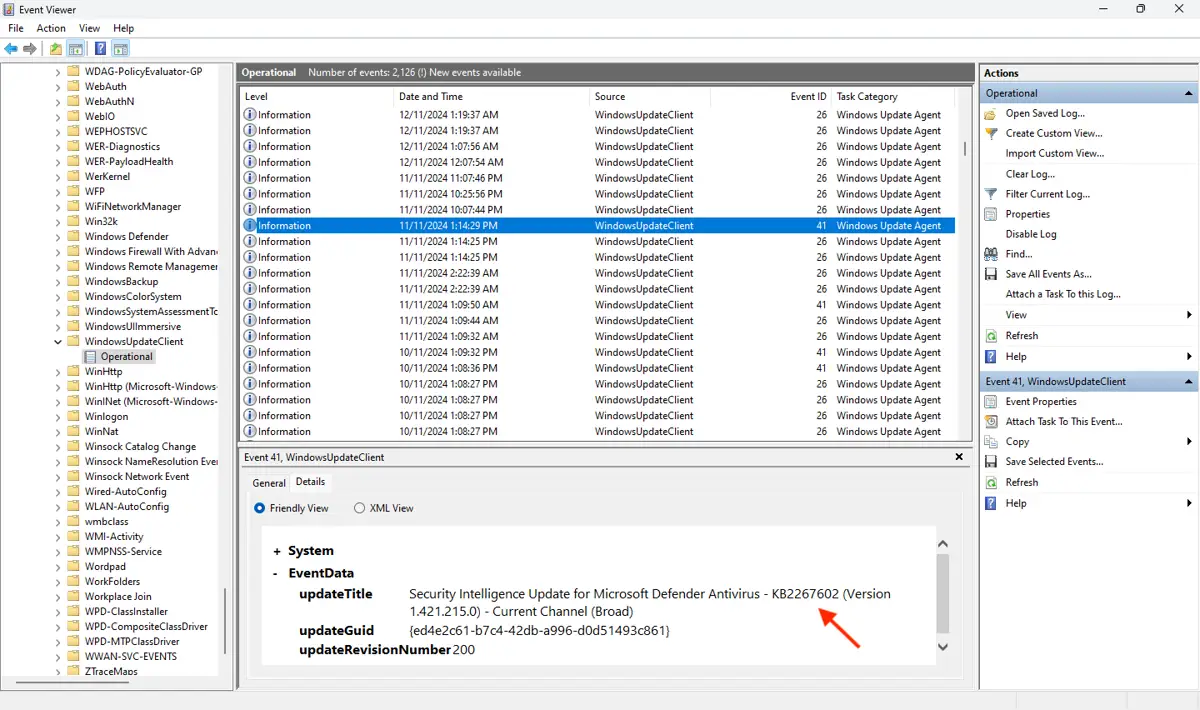Select the WinHttp folder in the tree

pos(103,372)
